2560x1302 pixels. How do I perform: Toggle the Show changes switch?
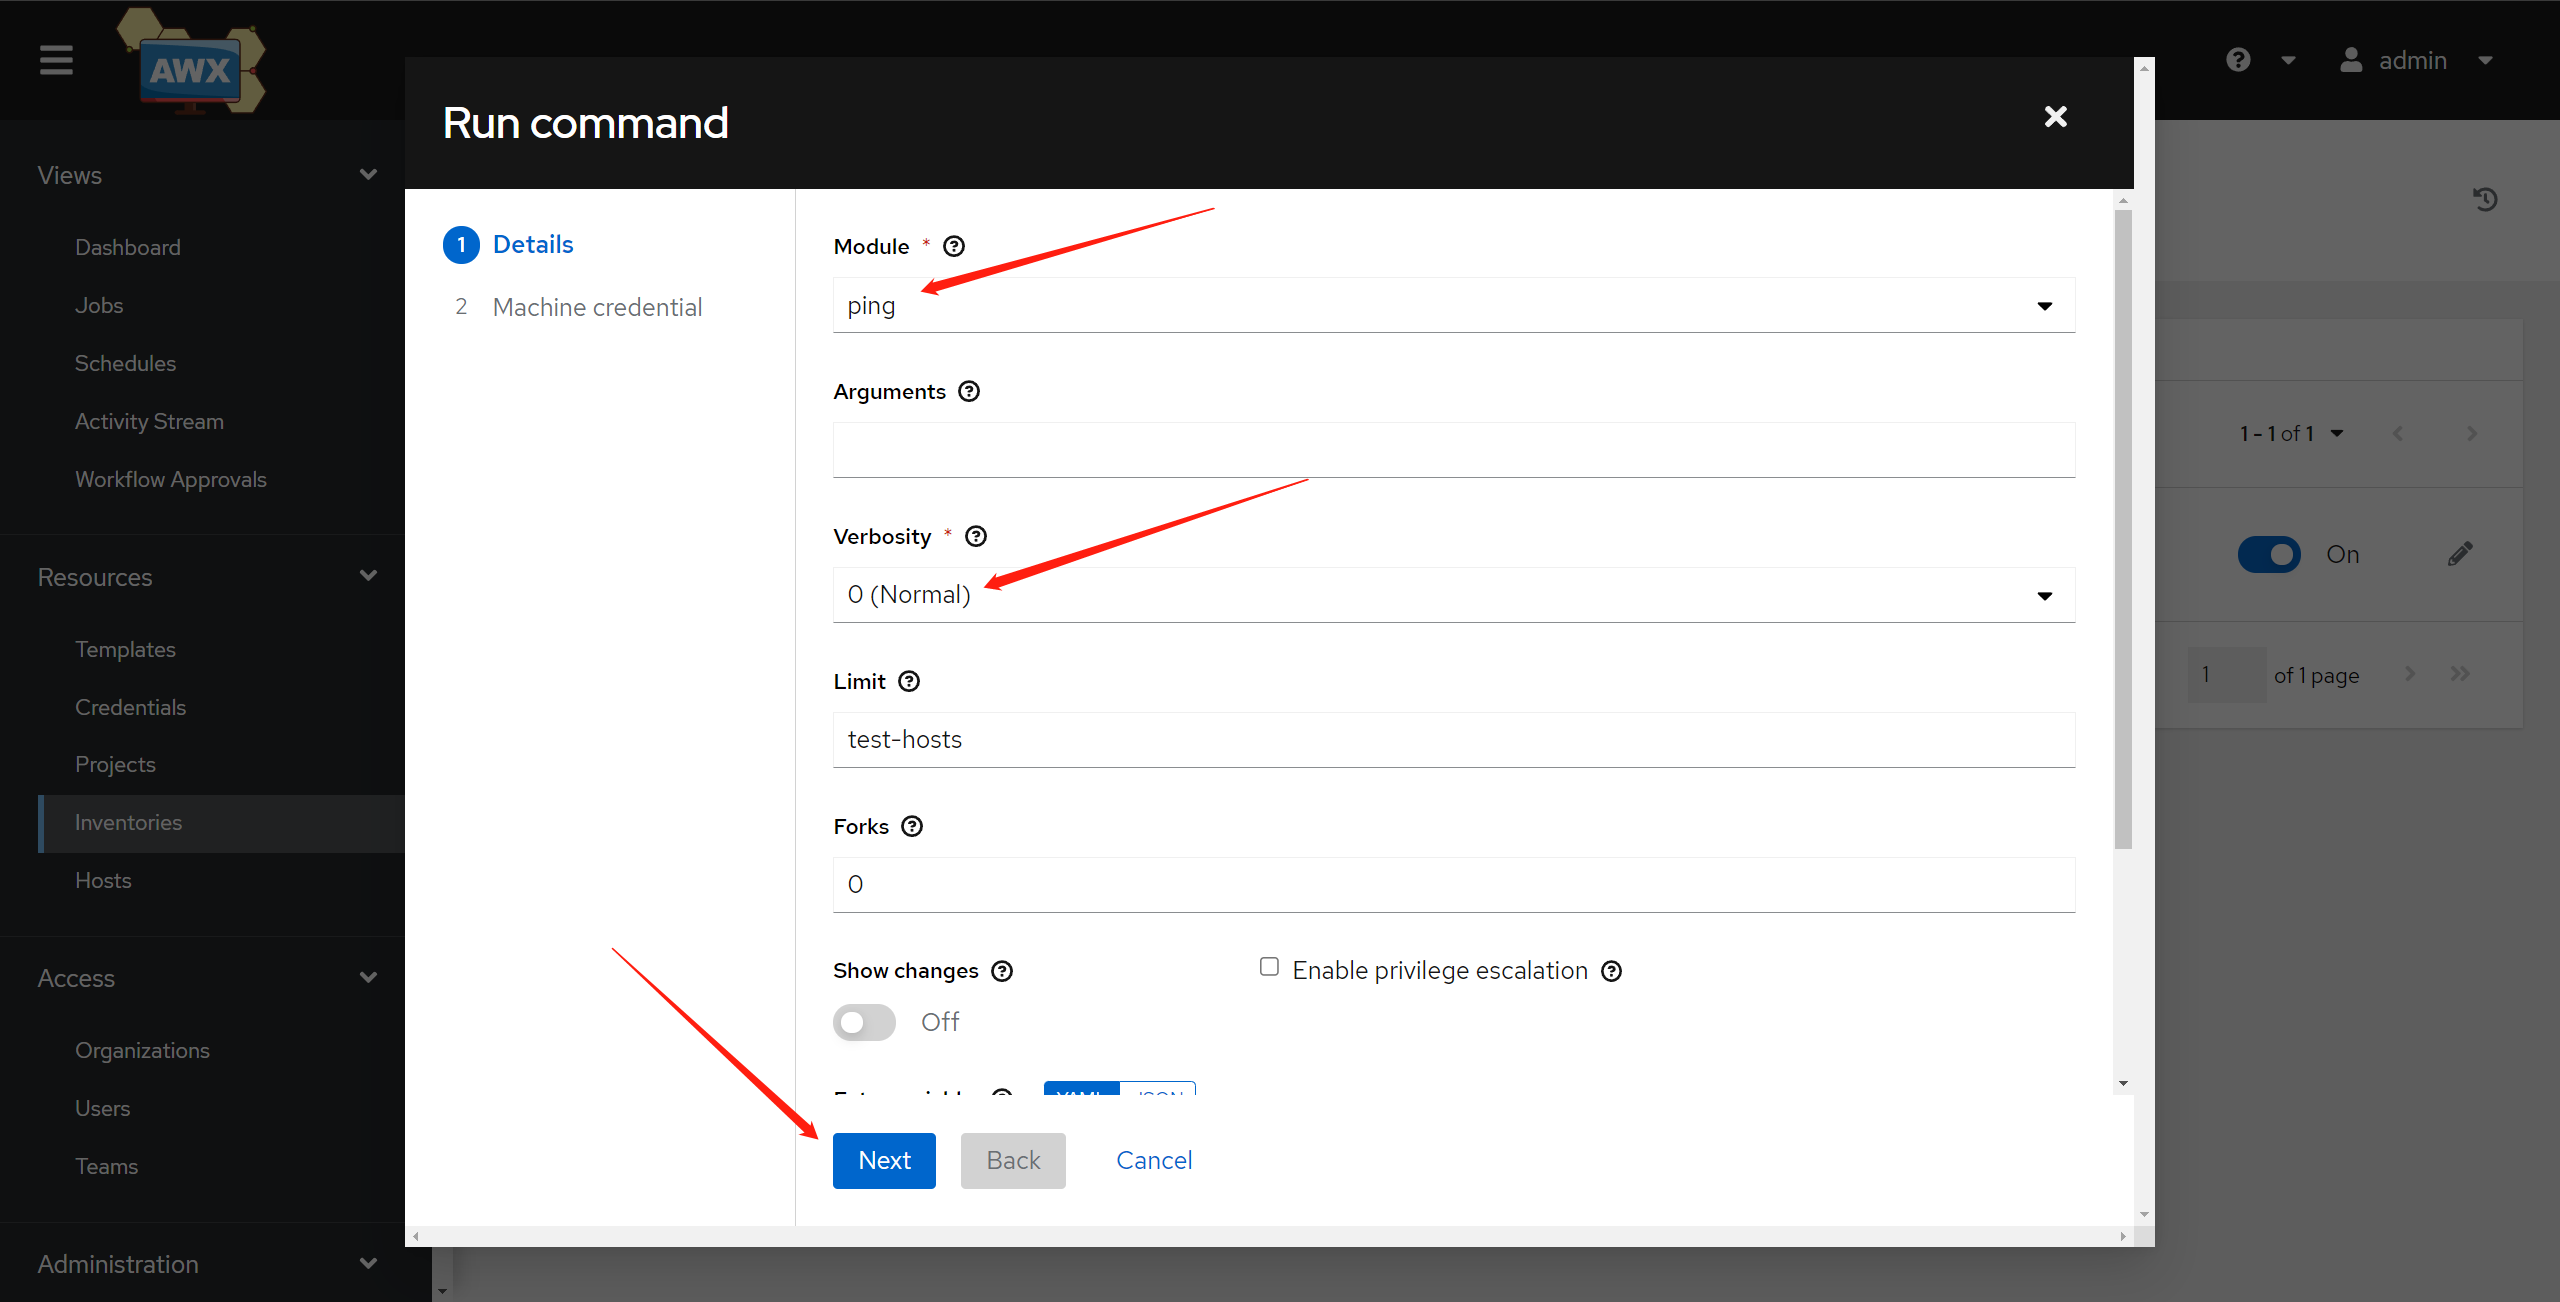(864, 1022)
